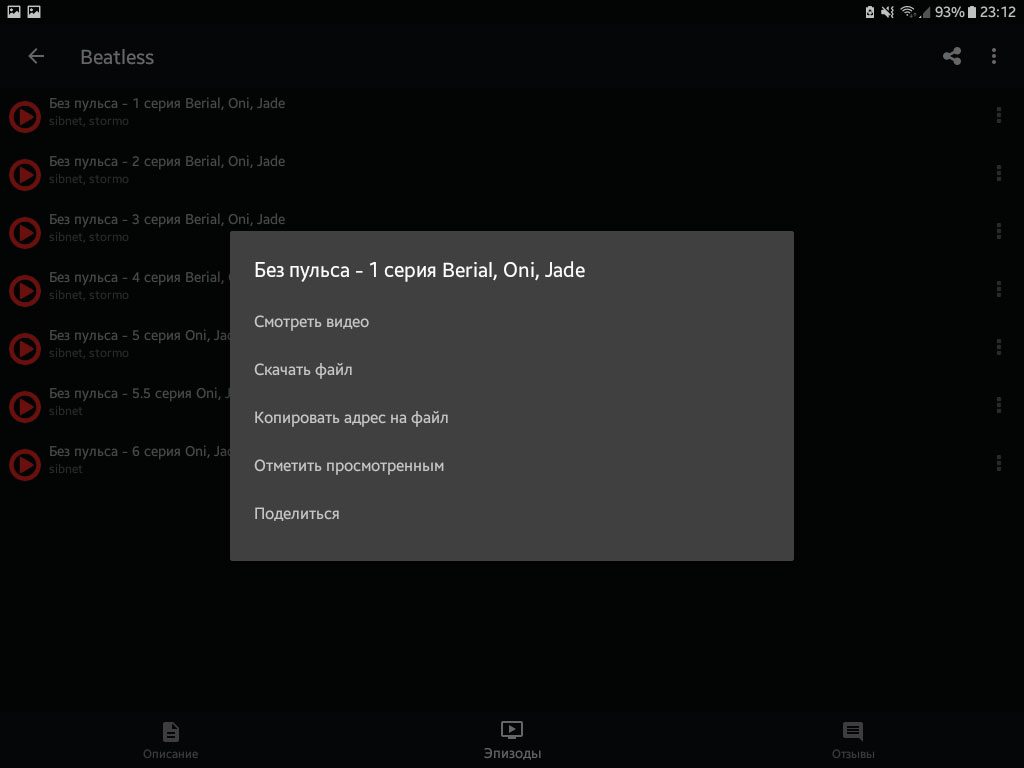The width and height of the screenshot is (1024, 768).
Task: Select Отметить просмотренным option
Action: coord(511,466)
